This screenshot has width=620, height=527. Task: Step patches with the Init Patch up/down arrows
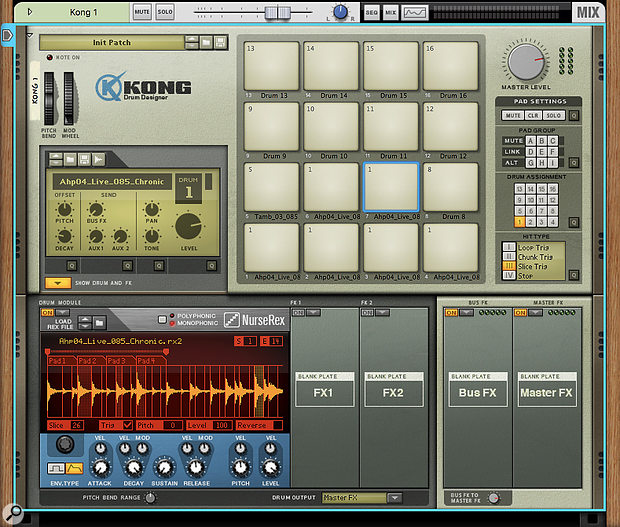click(x=191, y=42)
